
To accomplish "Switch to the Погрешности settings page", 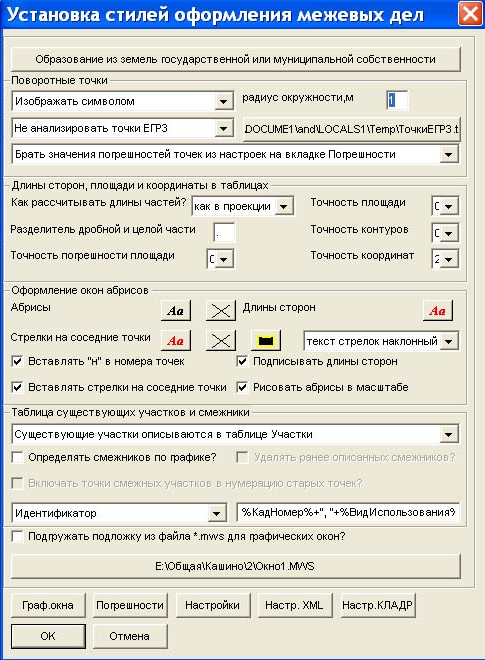I will coord(130,605).
